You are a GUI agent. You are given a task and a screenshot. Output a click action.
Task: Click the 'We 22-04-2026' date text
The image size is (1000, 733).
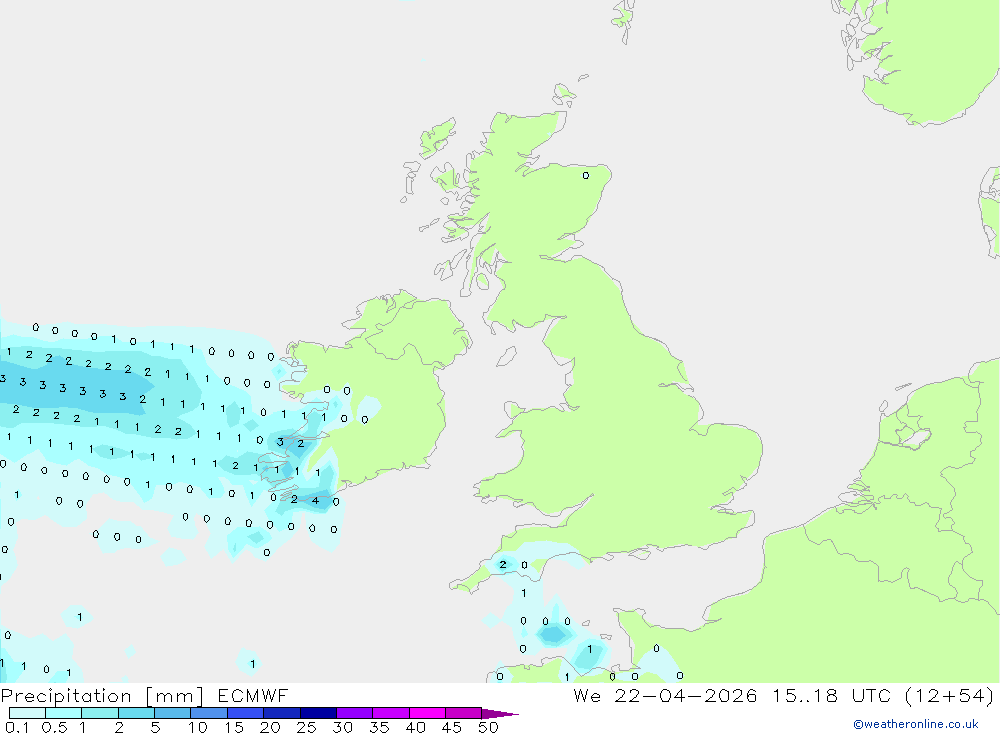point(665,696)
